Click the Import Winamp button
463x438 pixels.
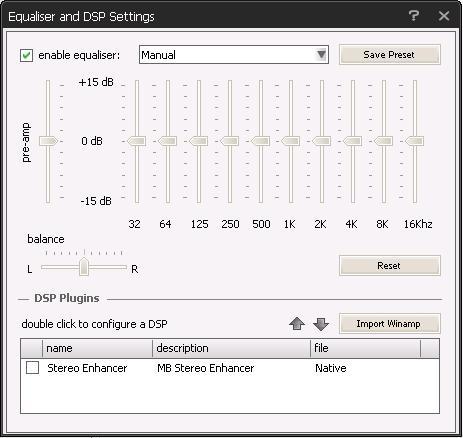click(x=389, y=323)
